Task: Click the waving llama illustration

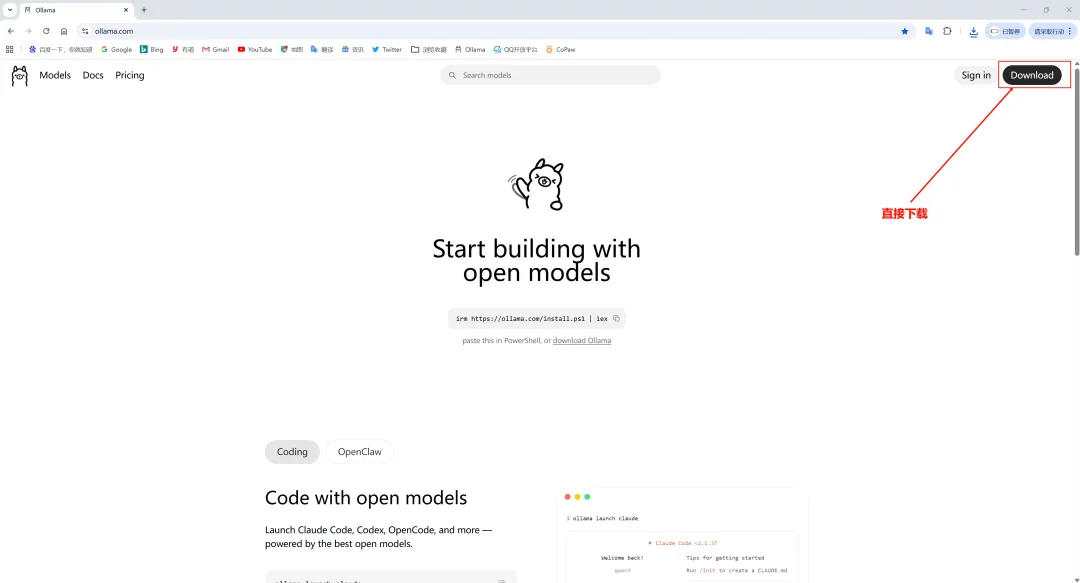Action: pos(537,184)
